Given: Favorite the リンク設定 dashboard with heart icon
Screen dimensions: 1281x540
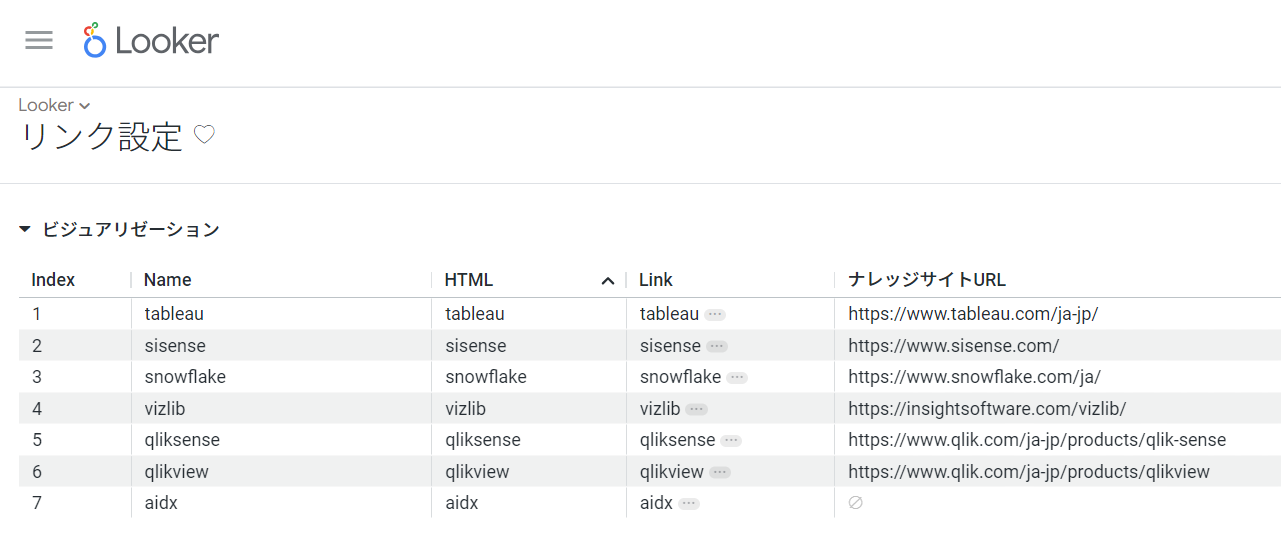Looking at the screenshot, I should click(x=204, y=135).
